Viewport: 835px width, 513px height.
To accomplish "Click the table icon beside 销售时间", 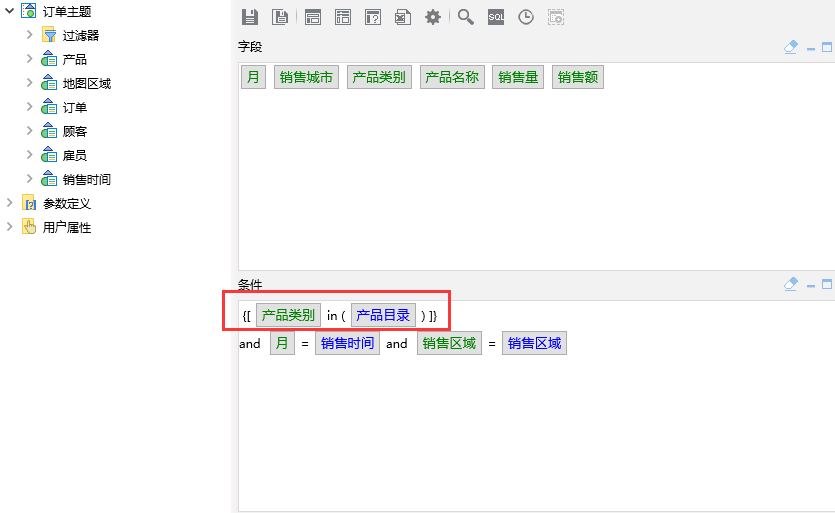I will point(49,178).
